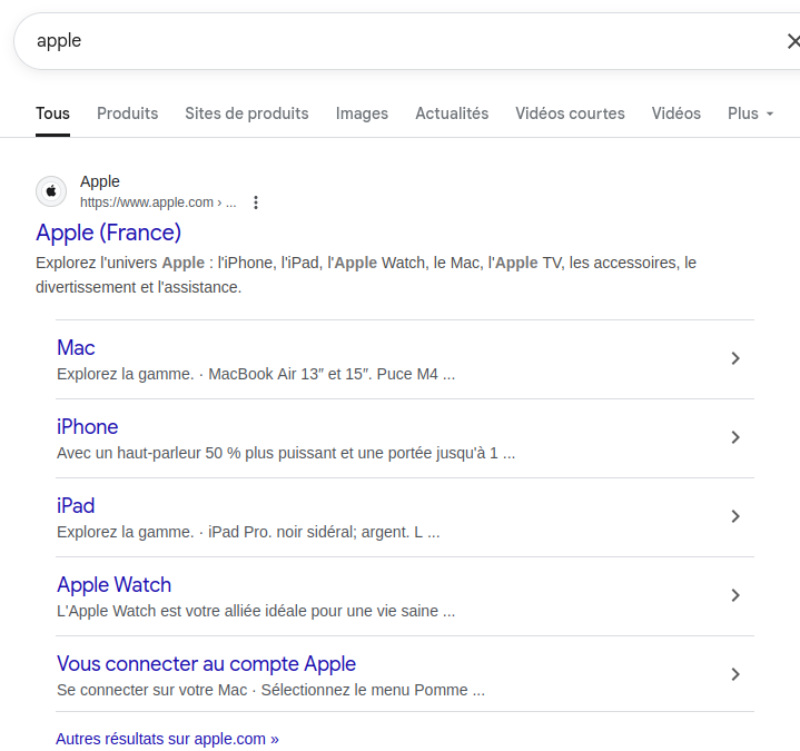Switch to the Actualités tab

pos(451,113)
